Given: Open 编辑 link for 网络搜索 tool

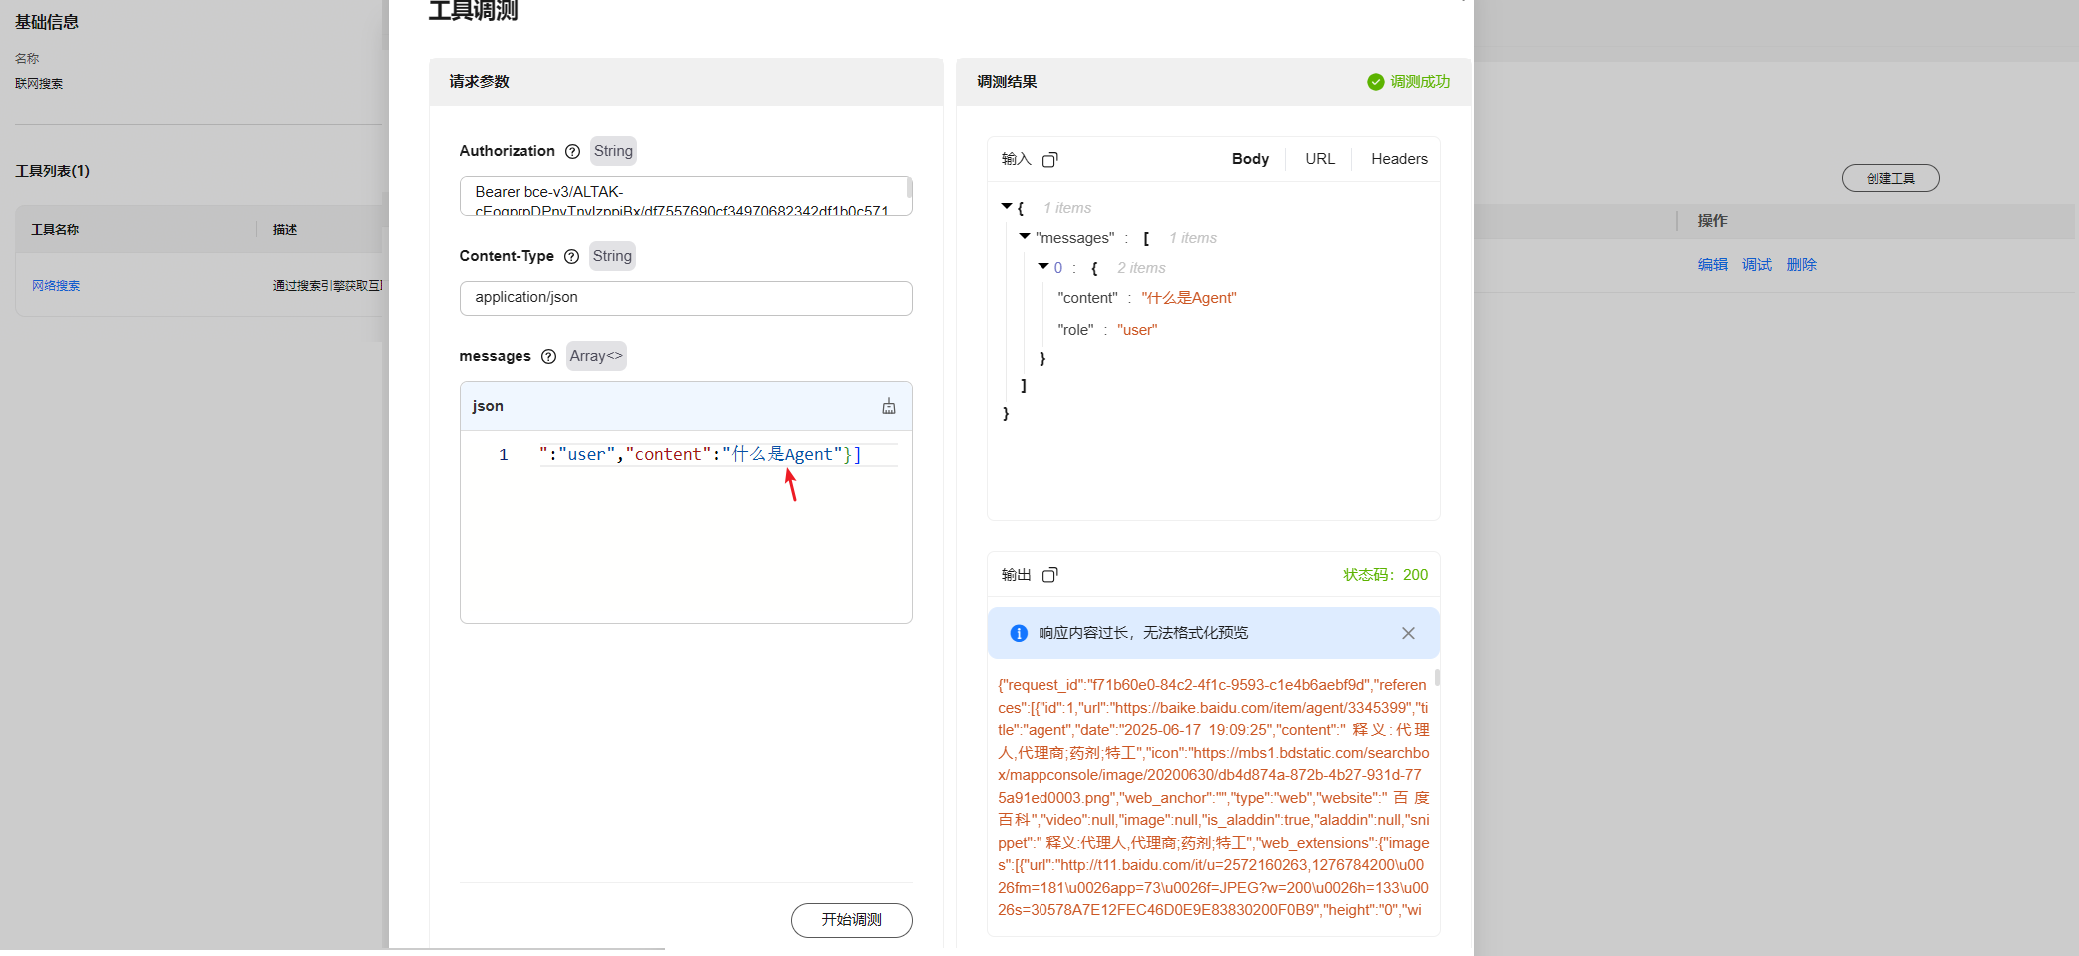Looking at the screenshot, I should pos(1713,265).
